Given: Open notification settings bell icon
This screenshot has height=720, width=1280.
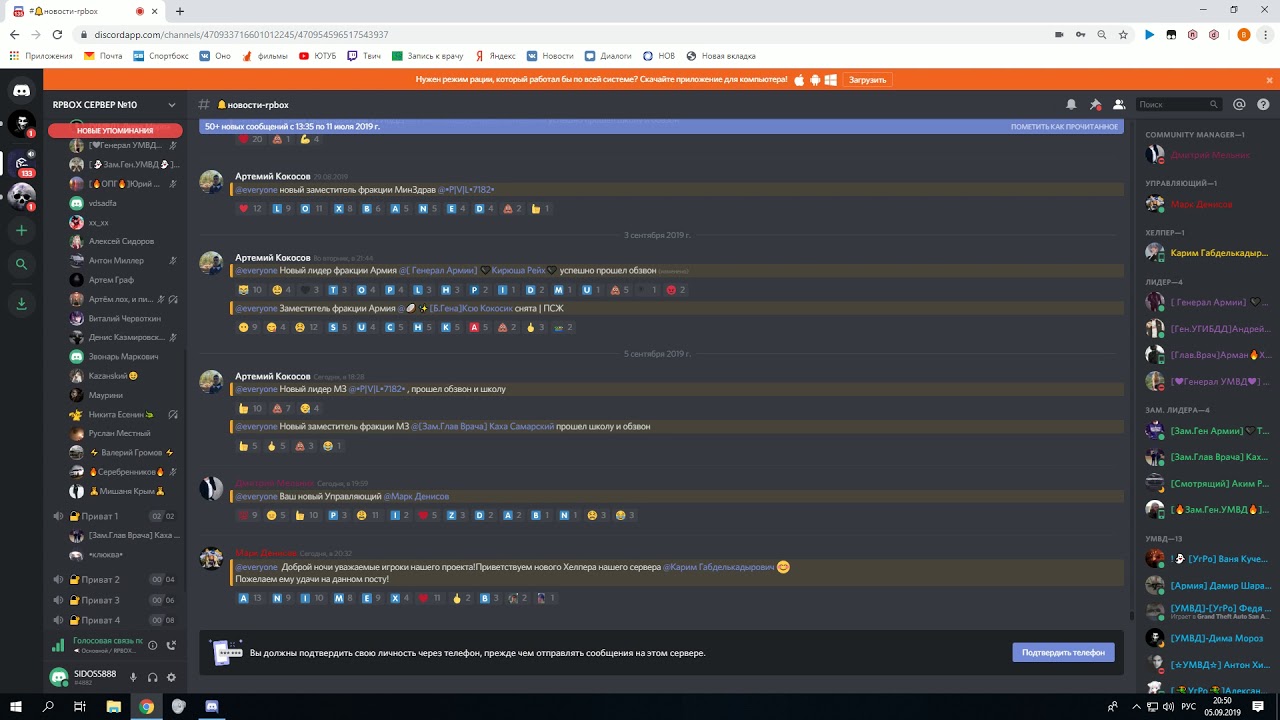Looking at the screenshot, I should coord(1071,104).
